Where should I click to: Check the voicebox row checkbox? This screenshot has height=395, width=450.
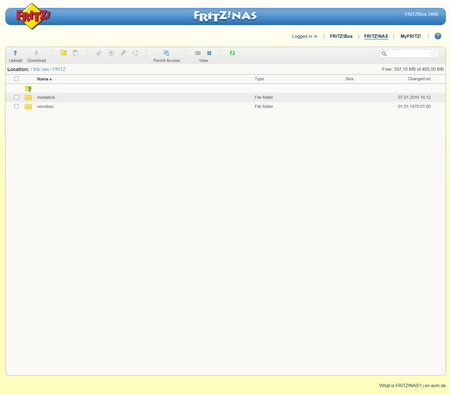point(16,106)
